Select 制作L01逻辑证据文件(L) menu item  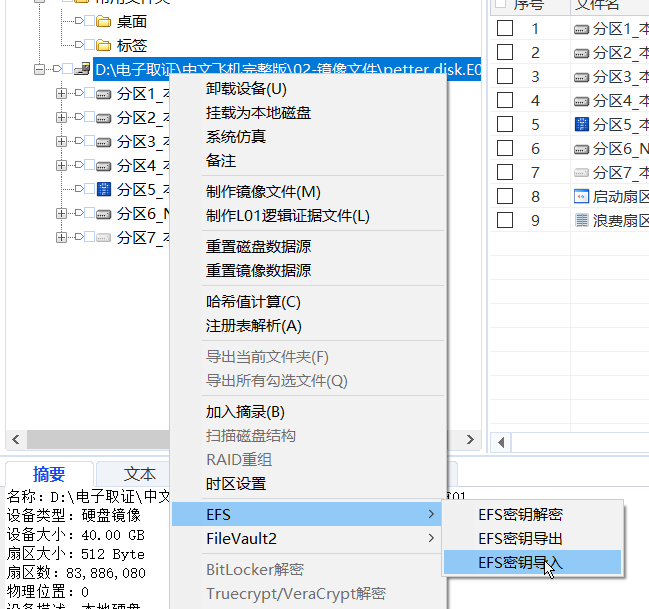[x=309, y=216]
